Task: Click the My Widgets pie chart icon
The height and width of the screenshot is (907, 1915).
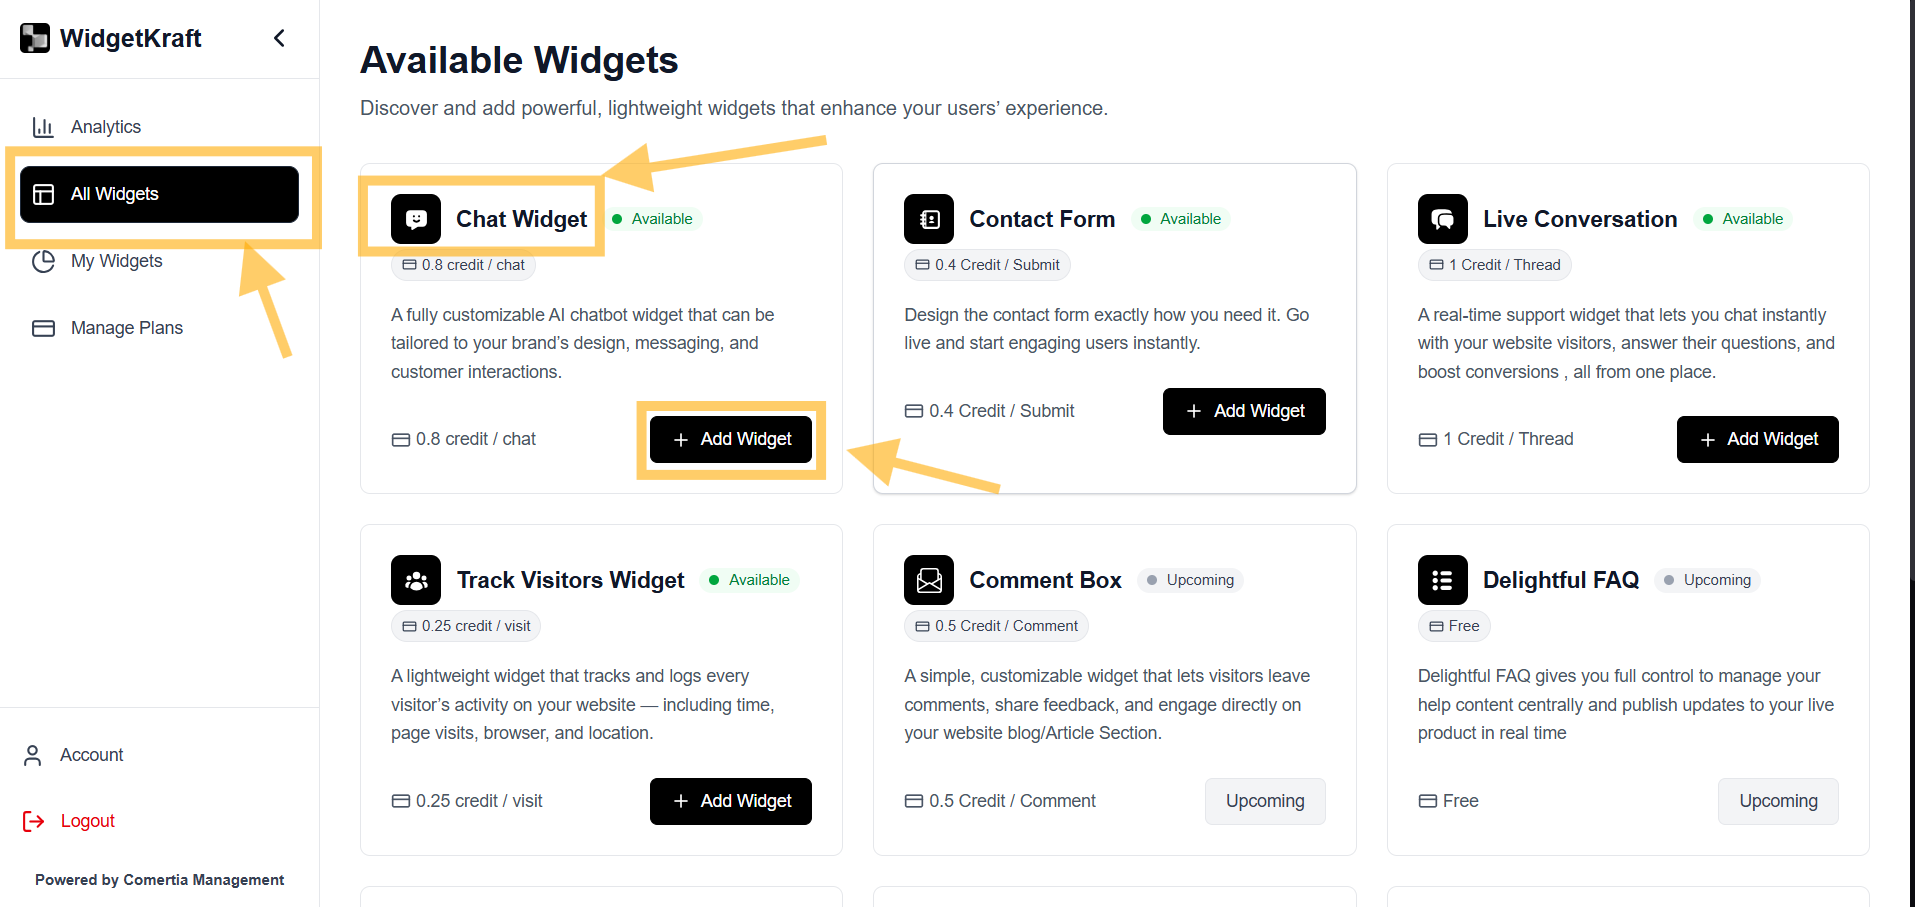Action: point(44,261)
